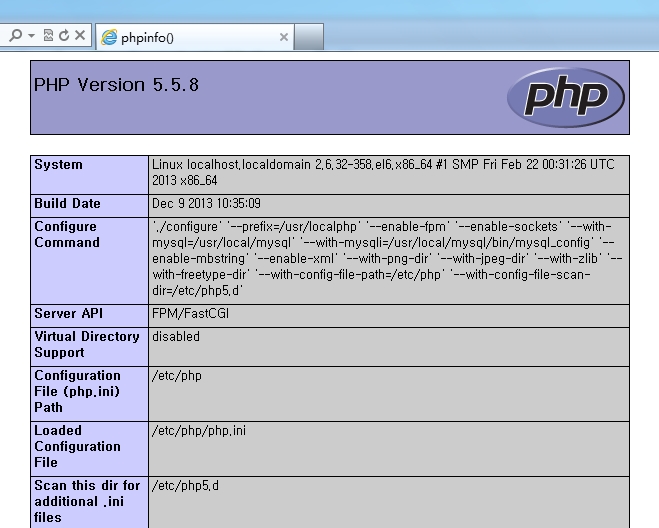Click the Dec 9 2013 10:35:09 value
Image resolution: width=659 pixels, height=528 pixels.
pos(206,203)
